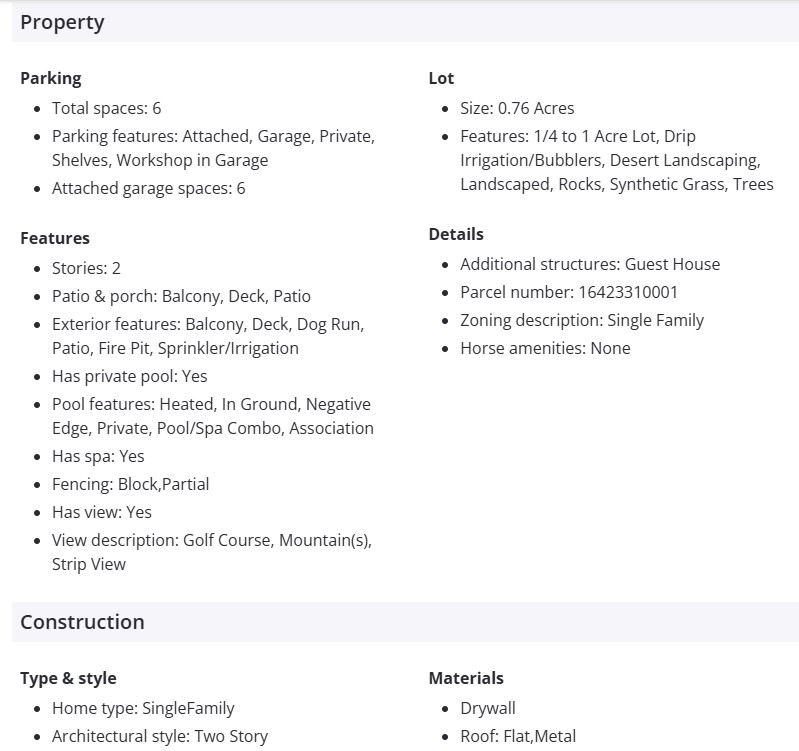799x751 pixels.
Task: Select the Roof: Flat,Metal item
Action: tap(518, 736)
